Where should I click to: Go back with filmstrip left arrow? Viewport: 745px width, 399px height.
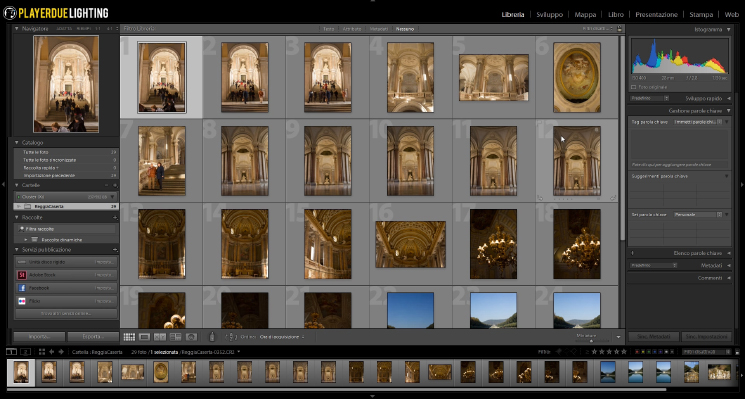click(51, 352)
